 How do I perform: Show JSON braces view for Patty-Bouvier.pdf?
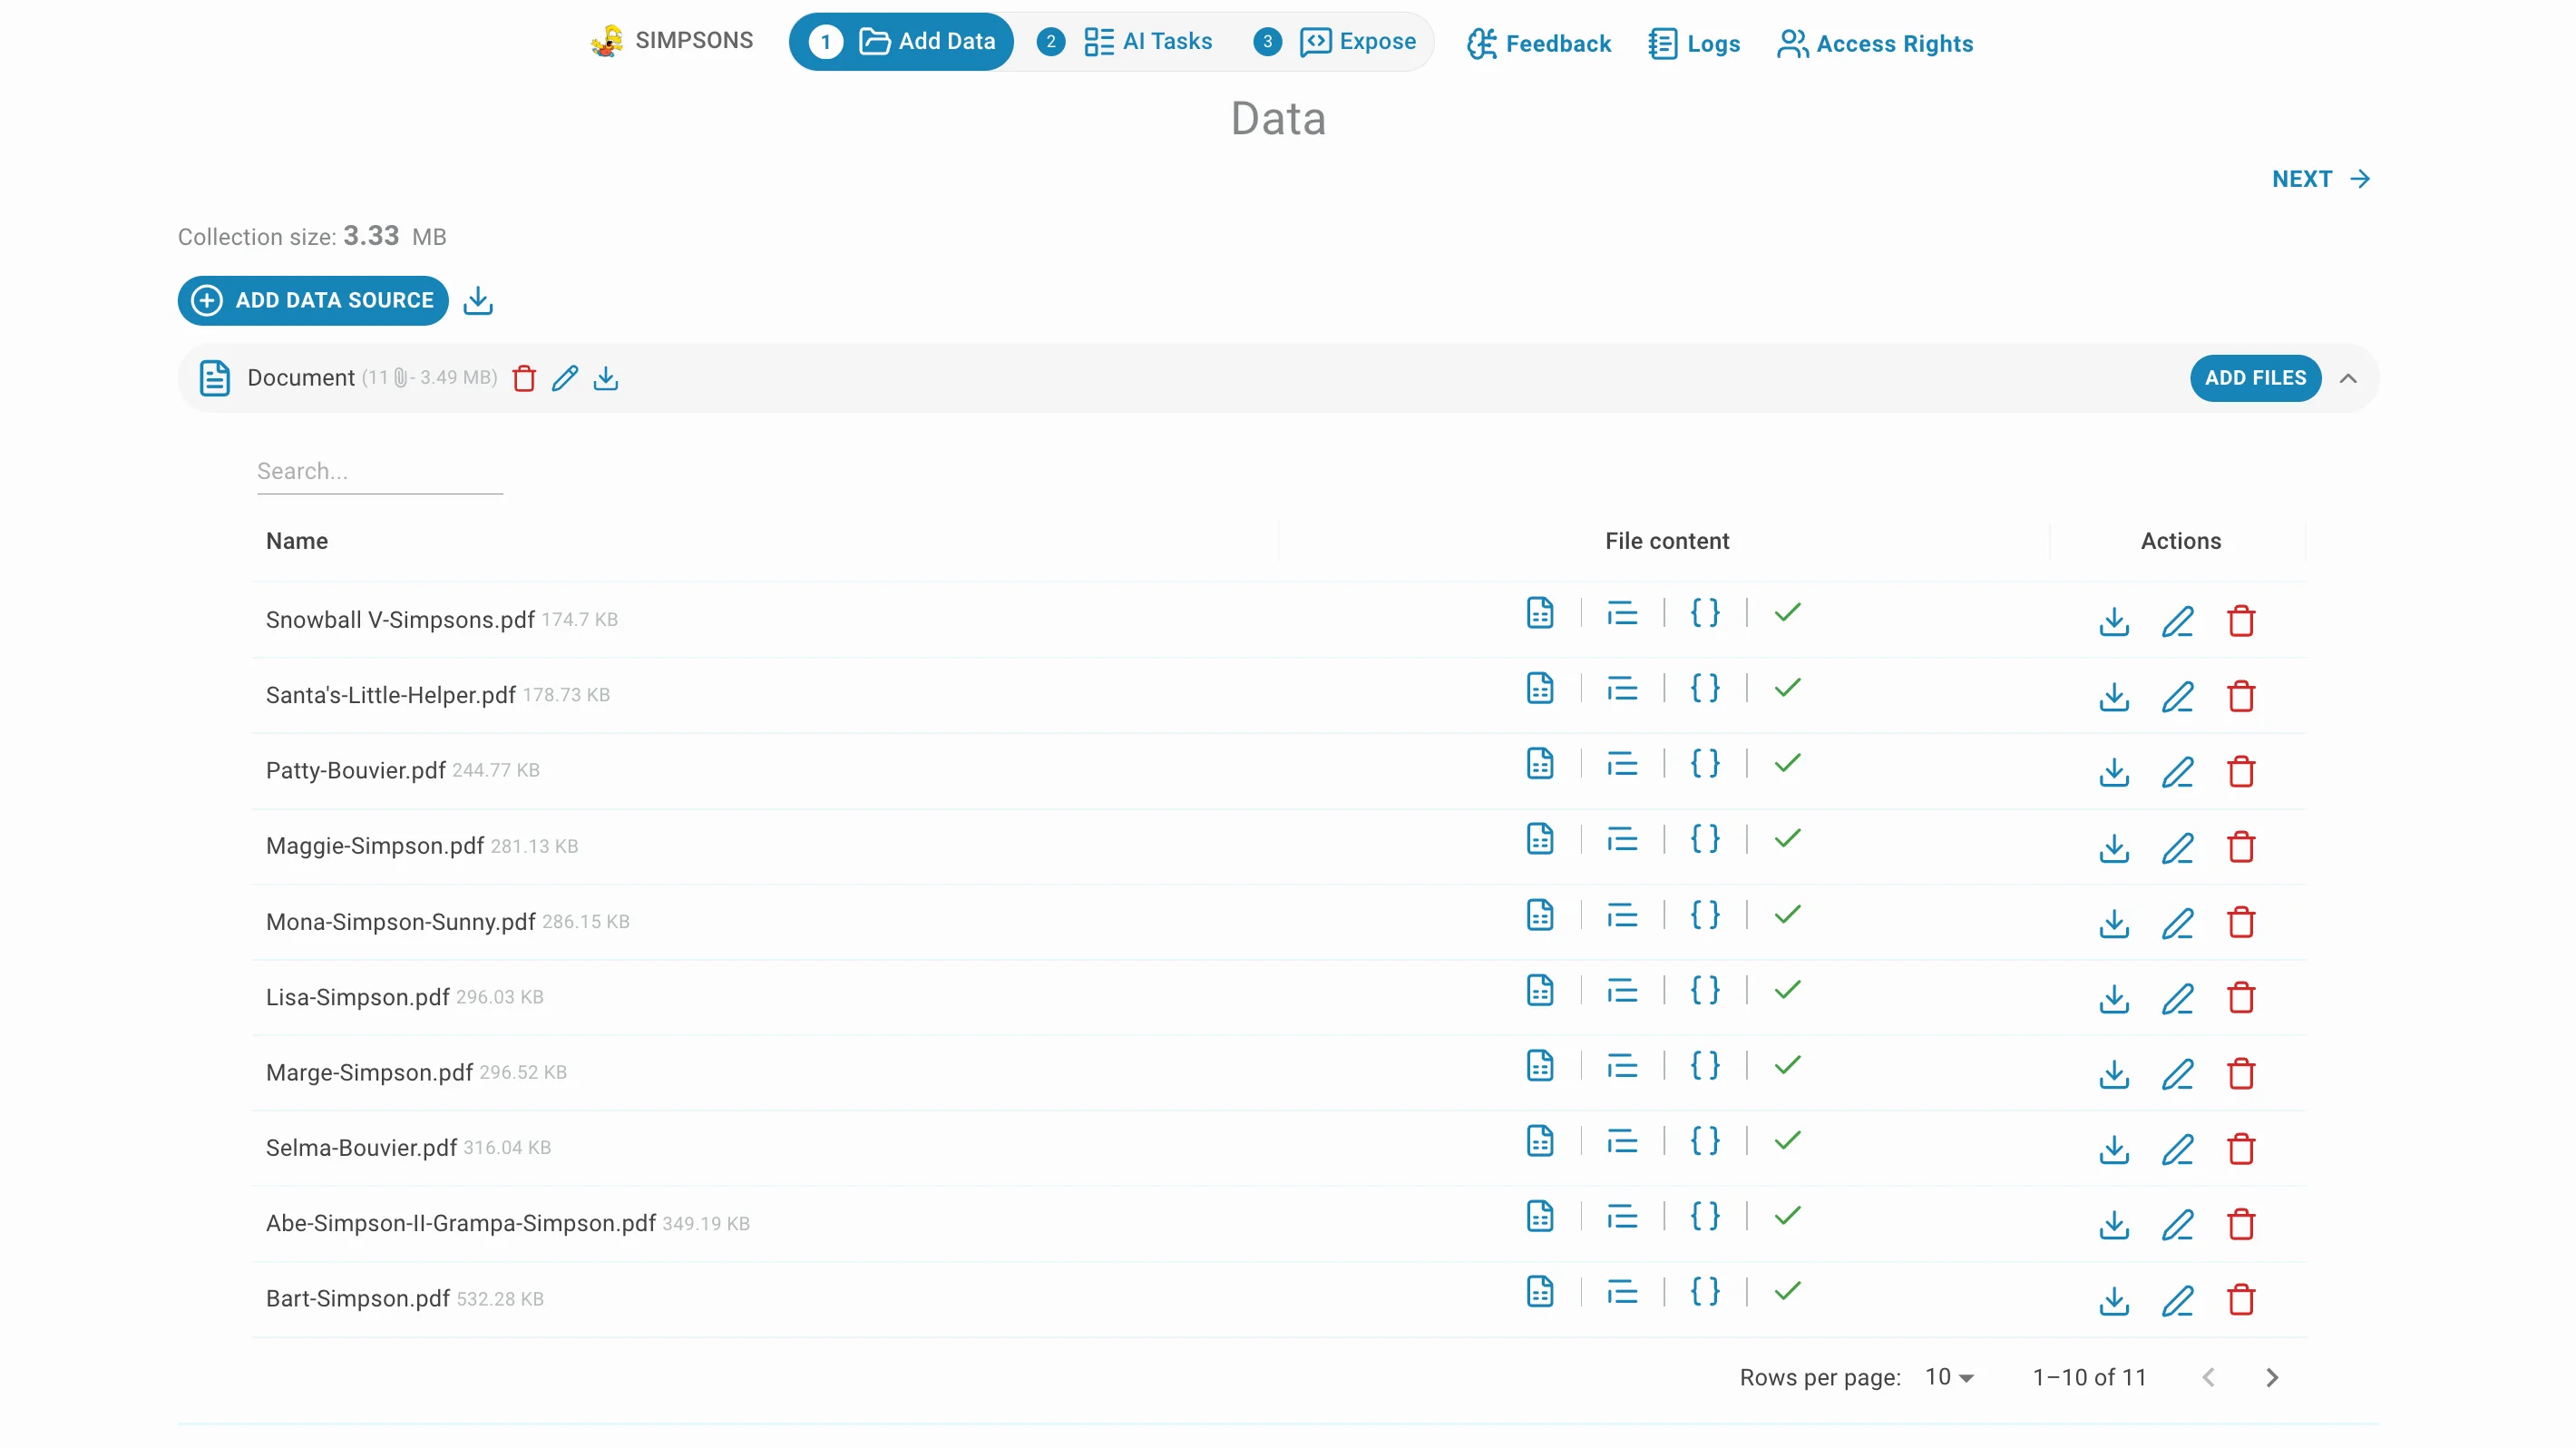pos(1705,763)
